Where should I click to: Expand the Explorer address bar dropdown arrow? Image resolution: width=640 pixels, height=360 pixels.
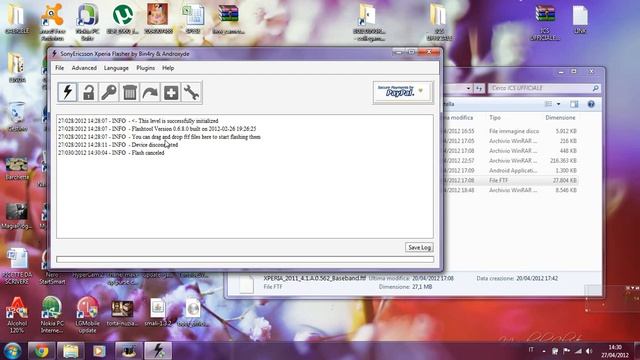(x=468, y=88)
